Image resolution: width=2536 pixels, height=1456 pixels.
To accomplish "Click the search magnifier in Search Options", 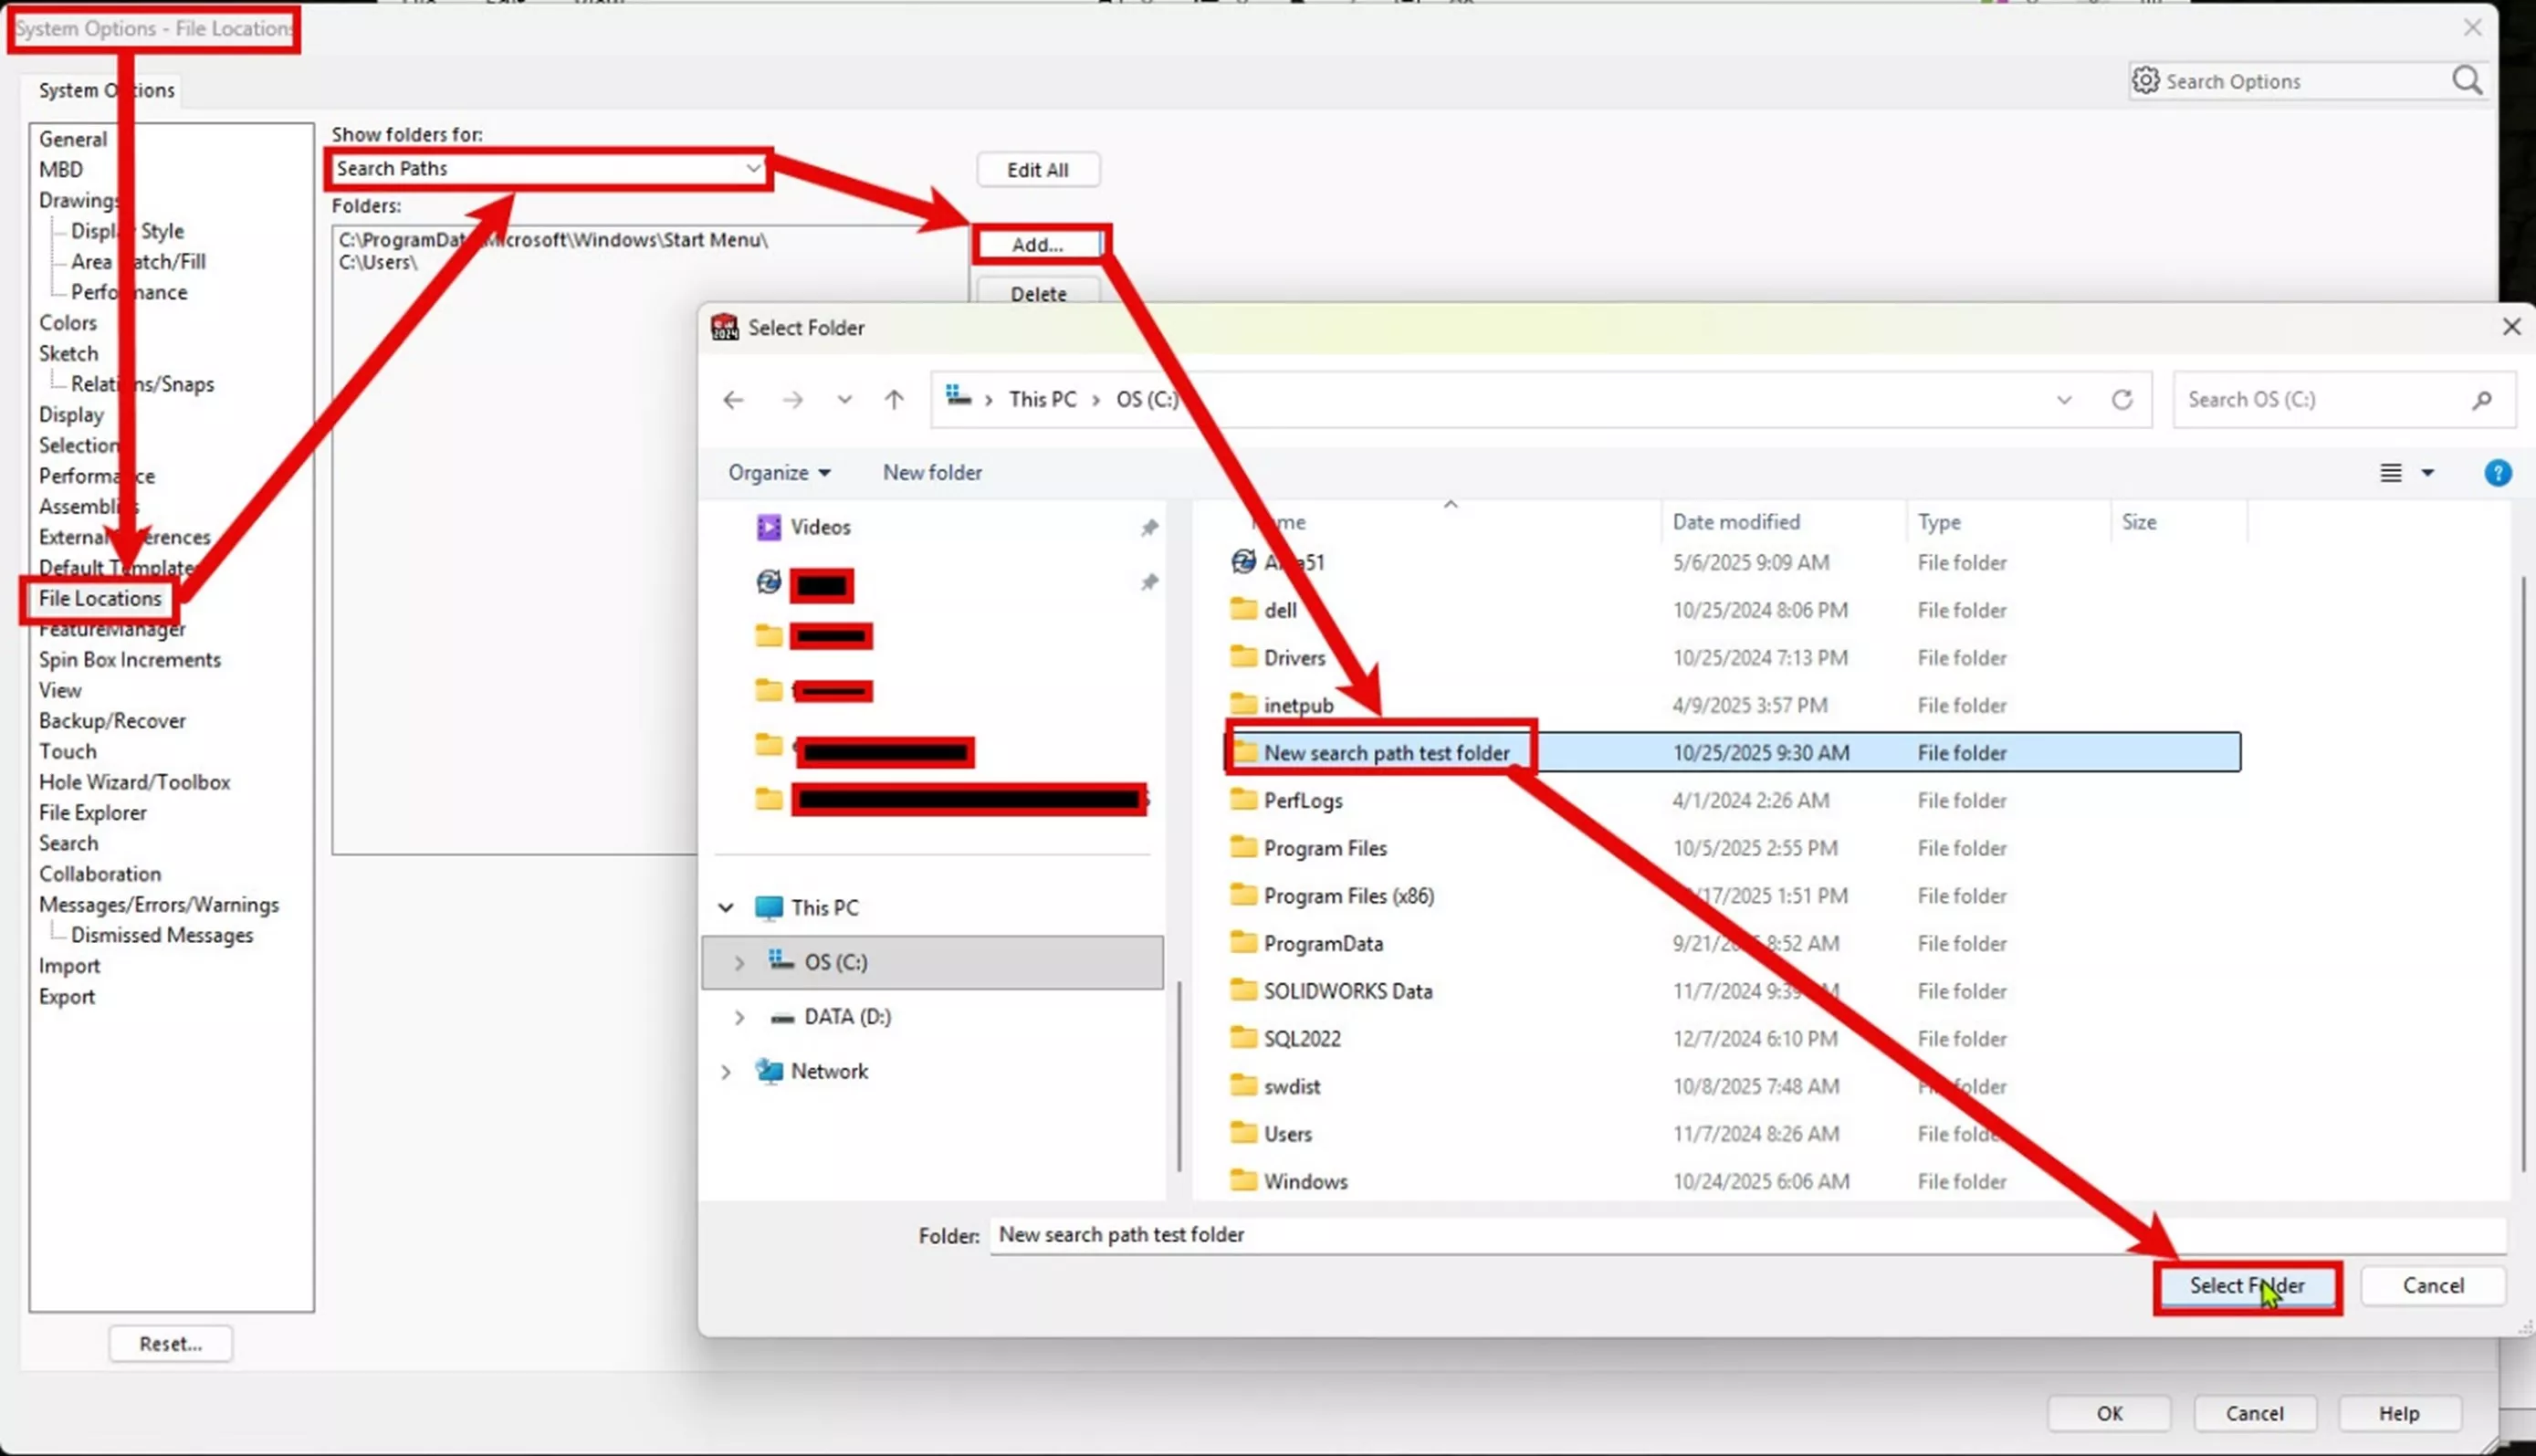I will (2468, 81).
